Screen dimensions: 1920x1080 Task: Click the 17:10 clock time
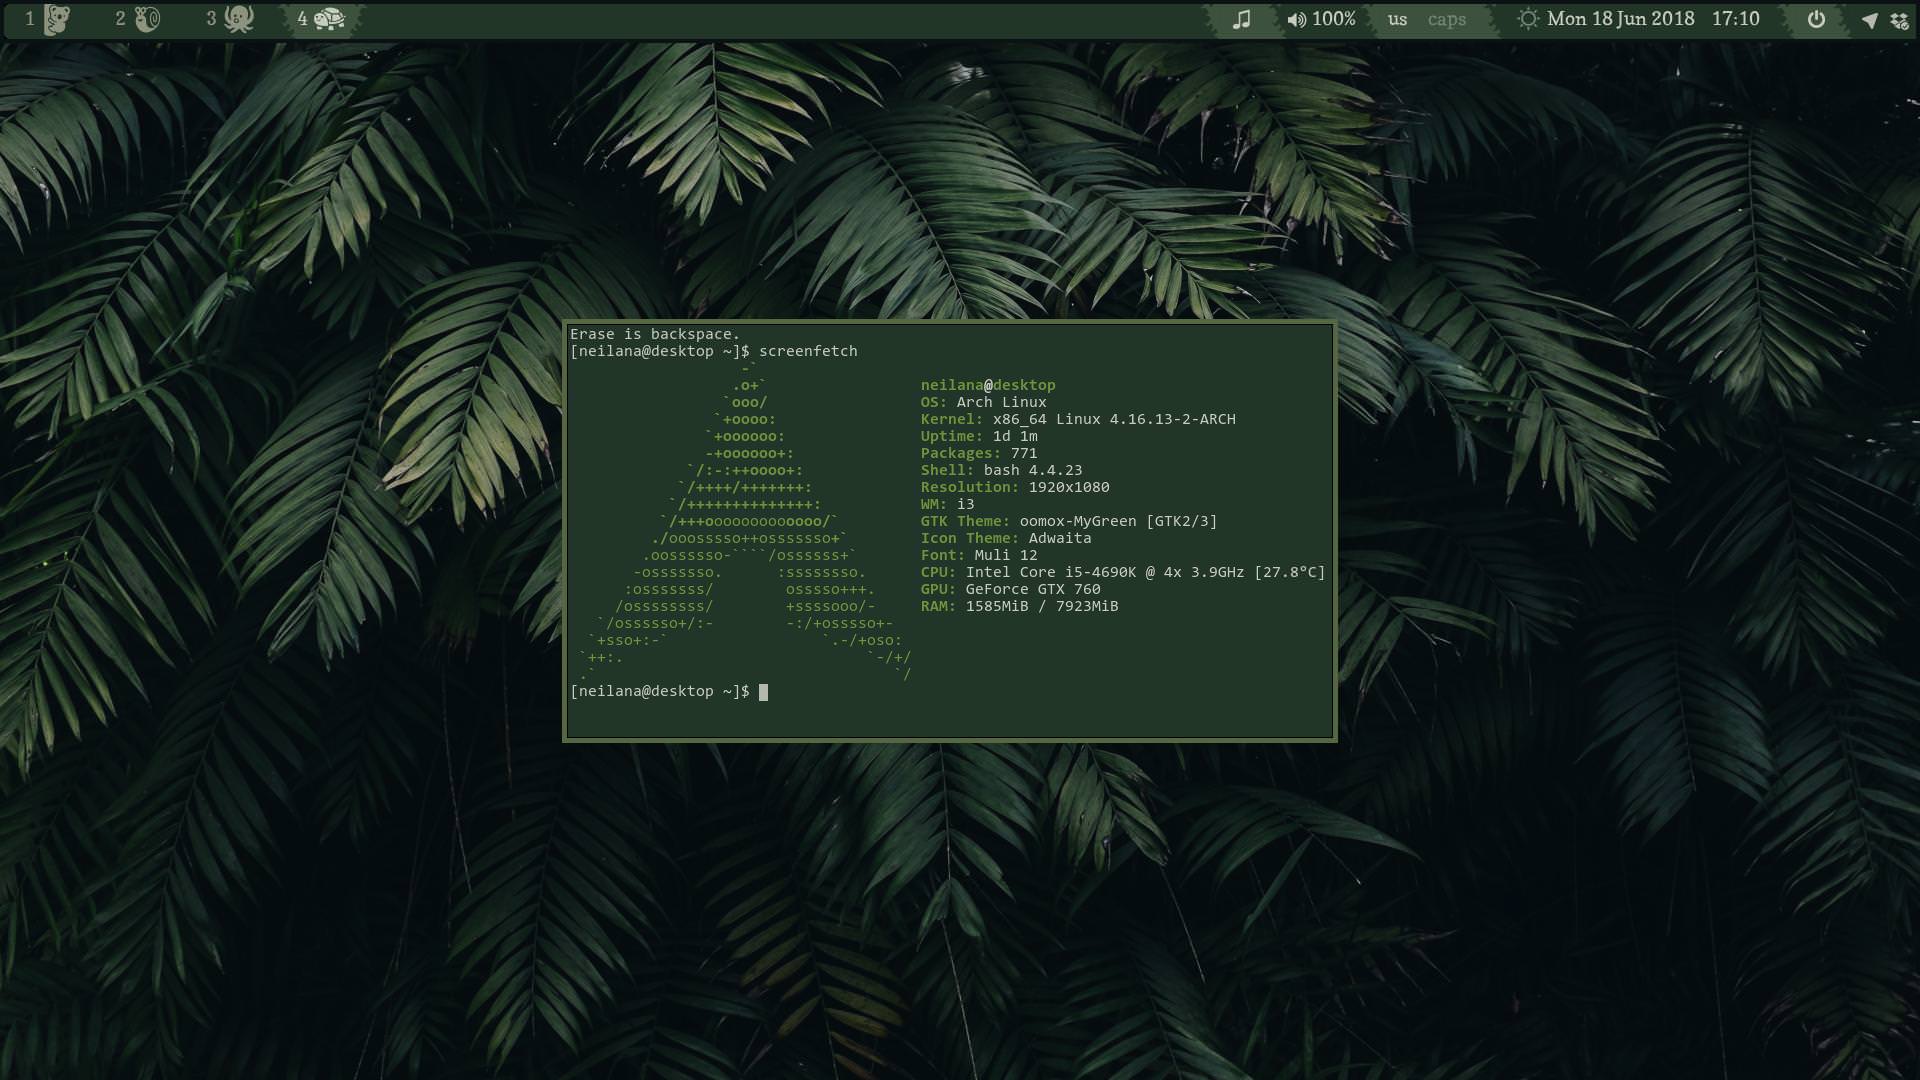point(1735,19)
